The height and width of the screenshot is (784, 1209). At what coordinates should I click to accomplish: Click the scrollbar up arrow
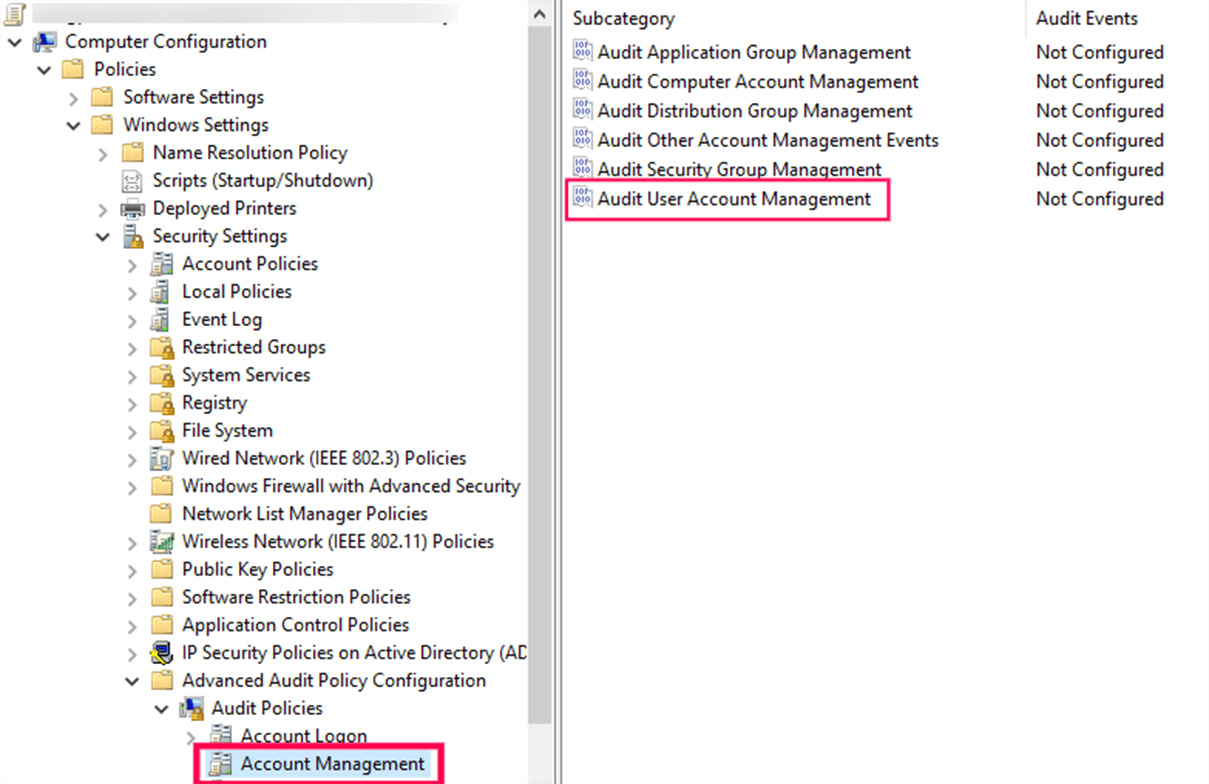pyautogui.click(x=539, y=13)
